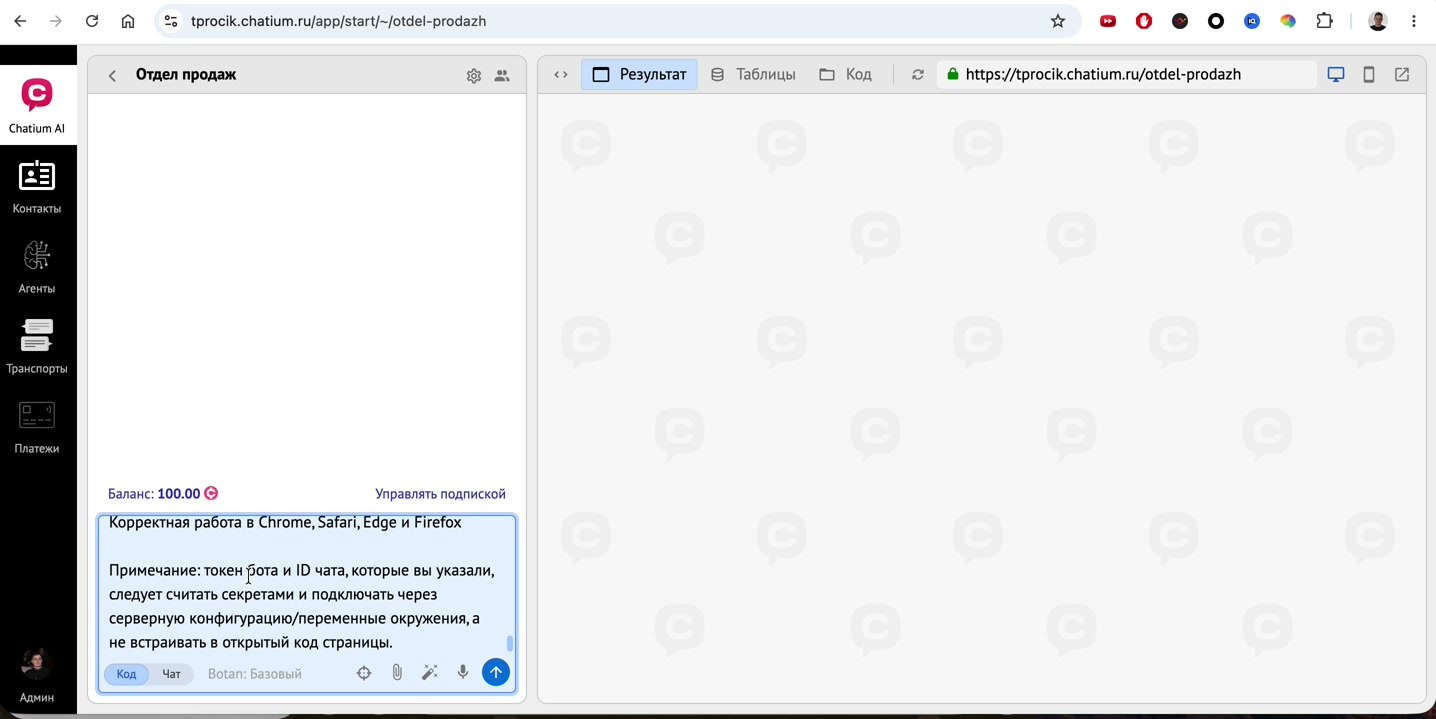Image resolution: width=1436 pixels, height=719 pixels.
Task: Click the Баланс: 100.00 text
Action: coord(154,494)
